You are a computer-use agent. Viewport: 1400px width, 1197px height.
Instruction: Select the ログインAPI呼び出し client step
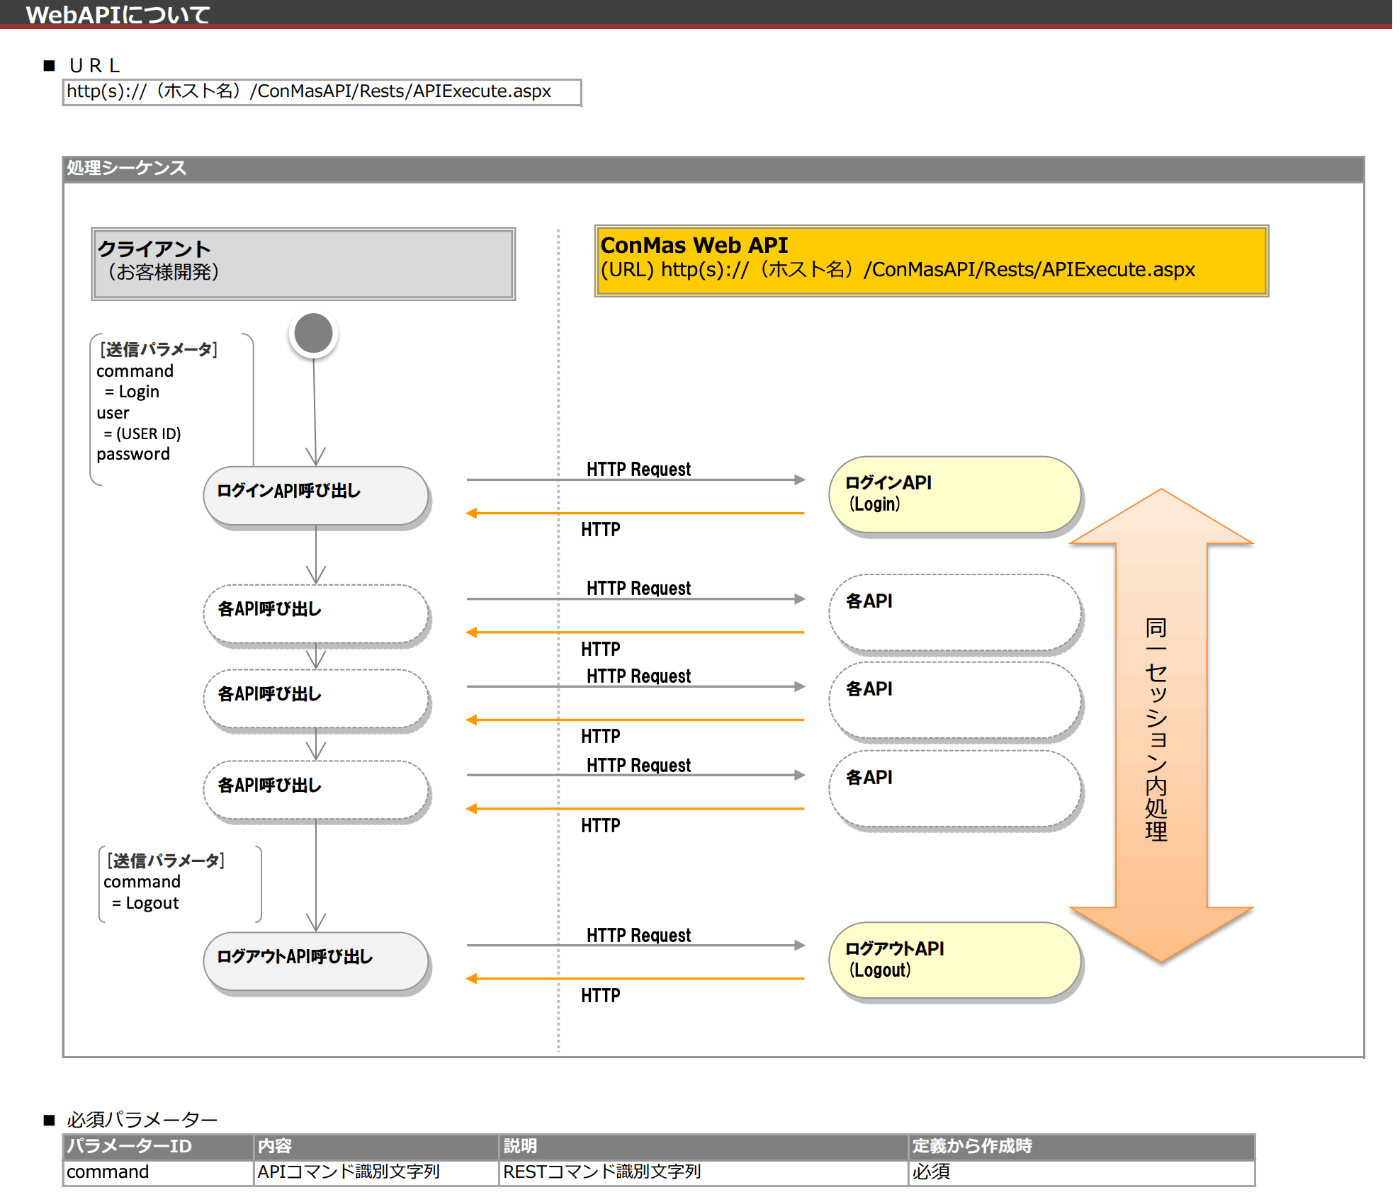[316, 492]
